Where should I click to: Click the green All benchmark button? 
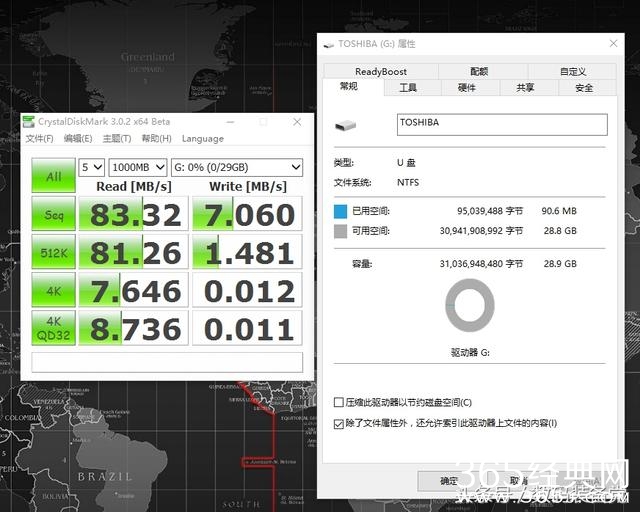[x=53, y=176]
